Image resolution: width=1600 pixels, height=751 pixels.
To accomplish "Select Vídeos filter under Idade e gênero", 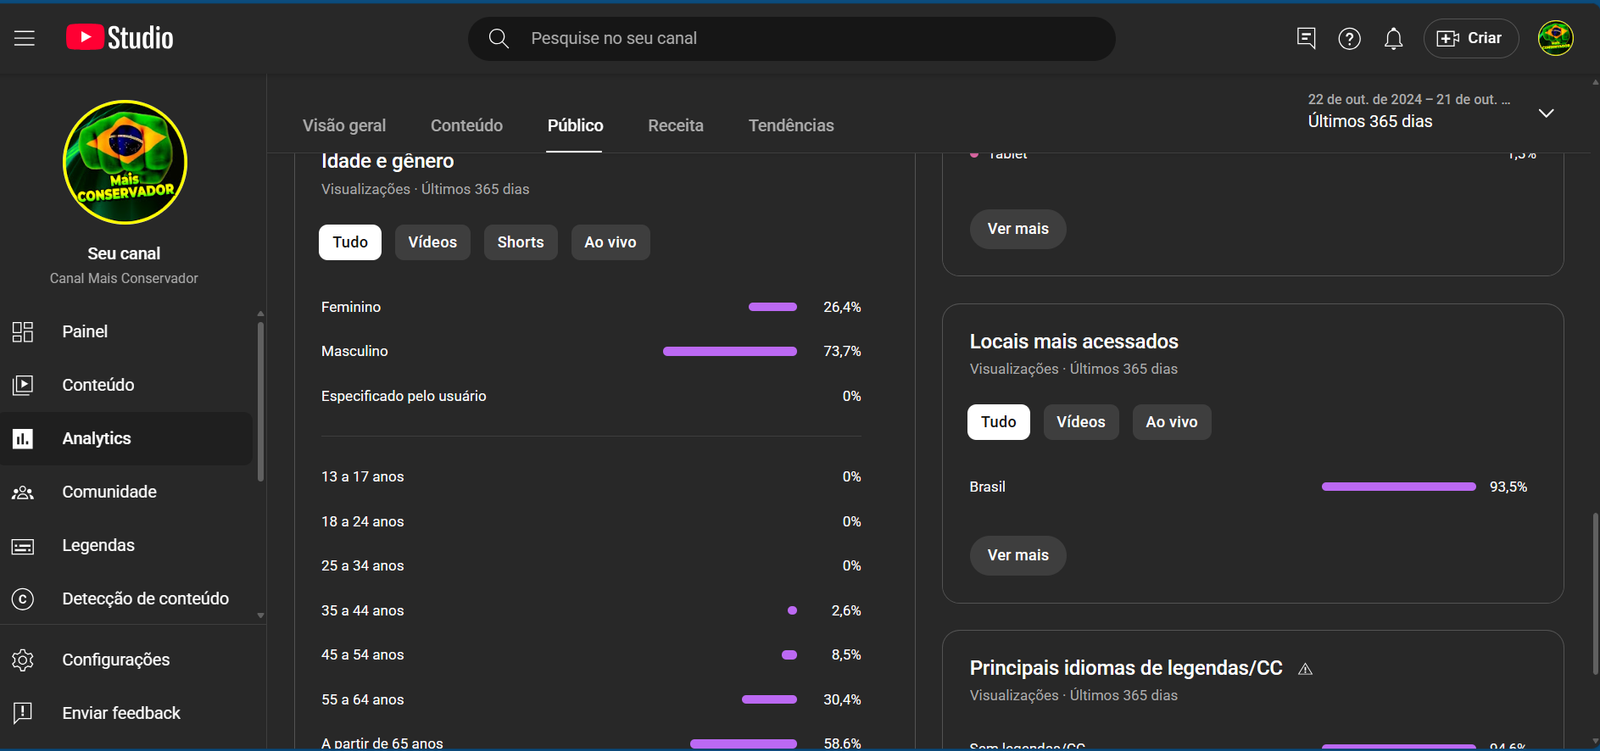I will 432,242.
